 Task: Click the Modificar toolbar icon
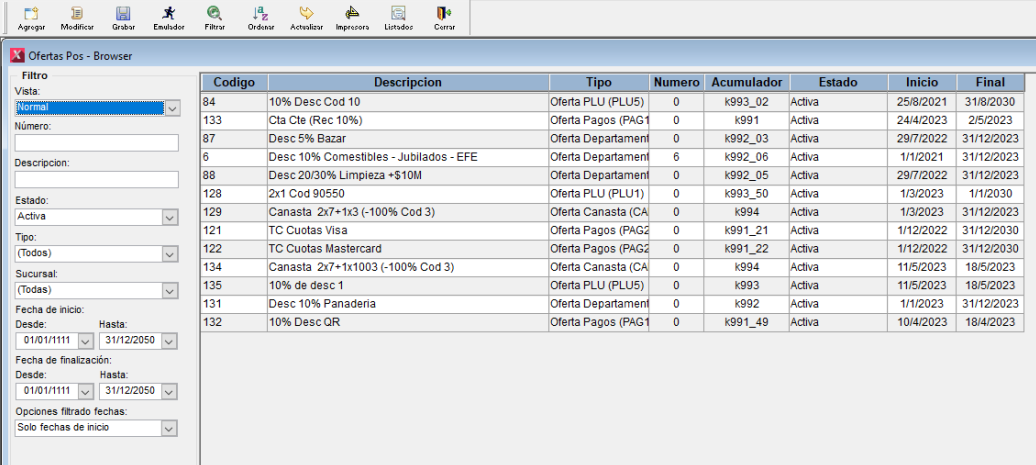tap(77, 15)
